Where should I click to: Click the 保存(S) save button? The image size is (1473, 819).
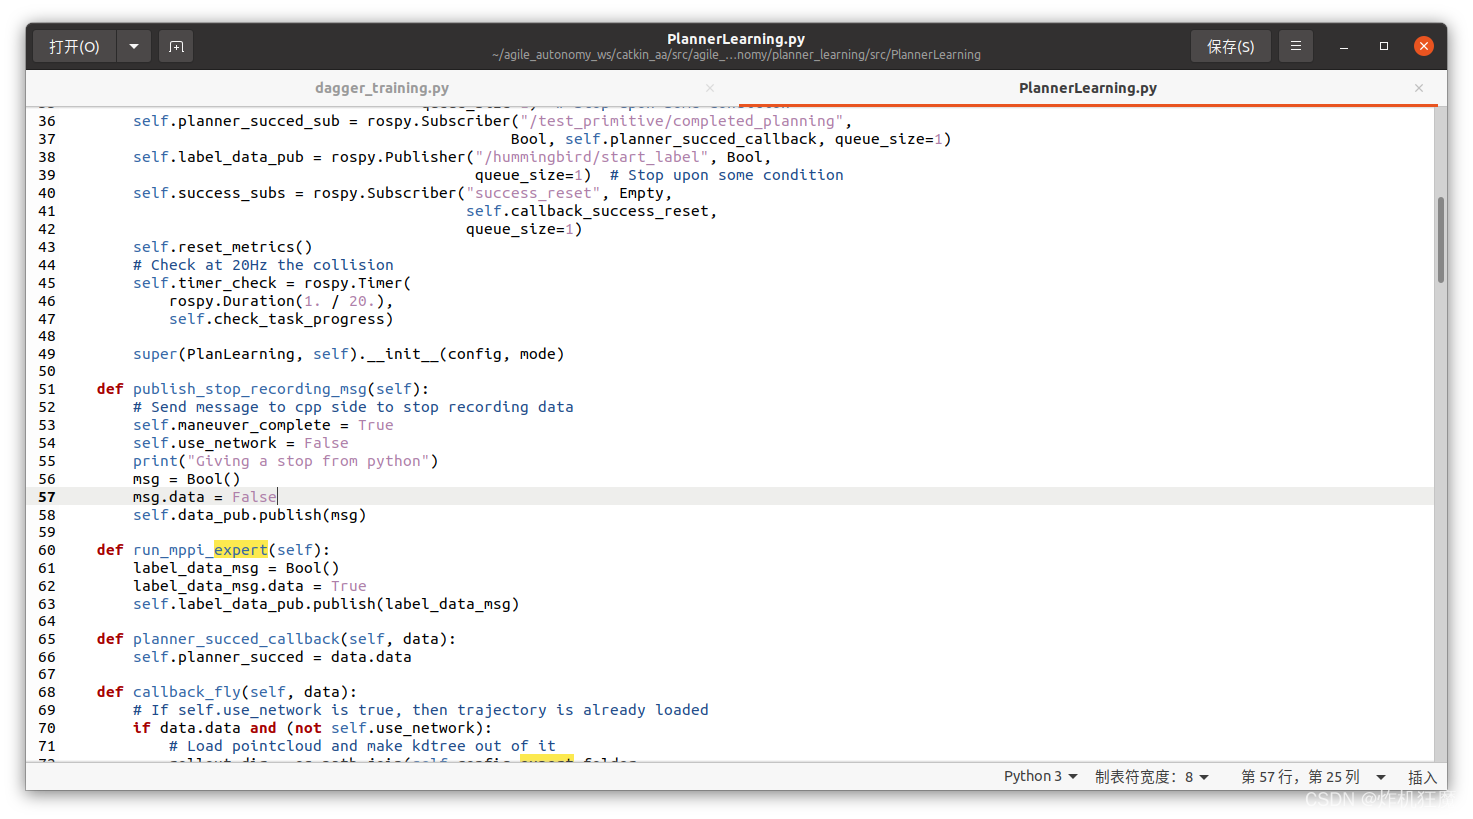1230,46
